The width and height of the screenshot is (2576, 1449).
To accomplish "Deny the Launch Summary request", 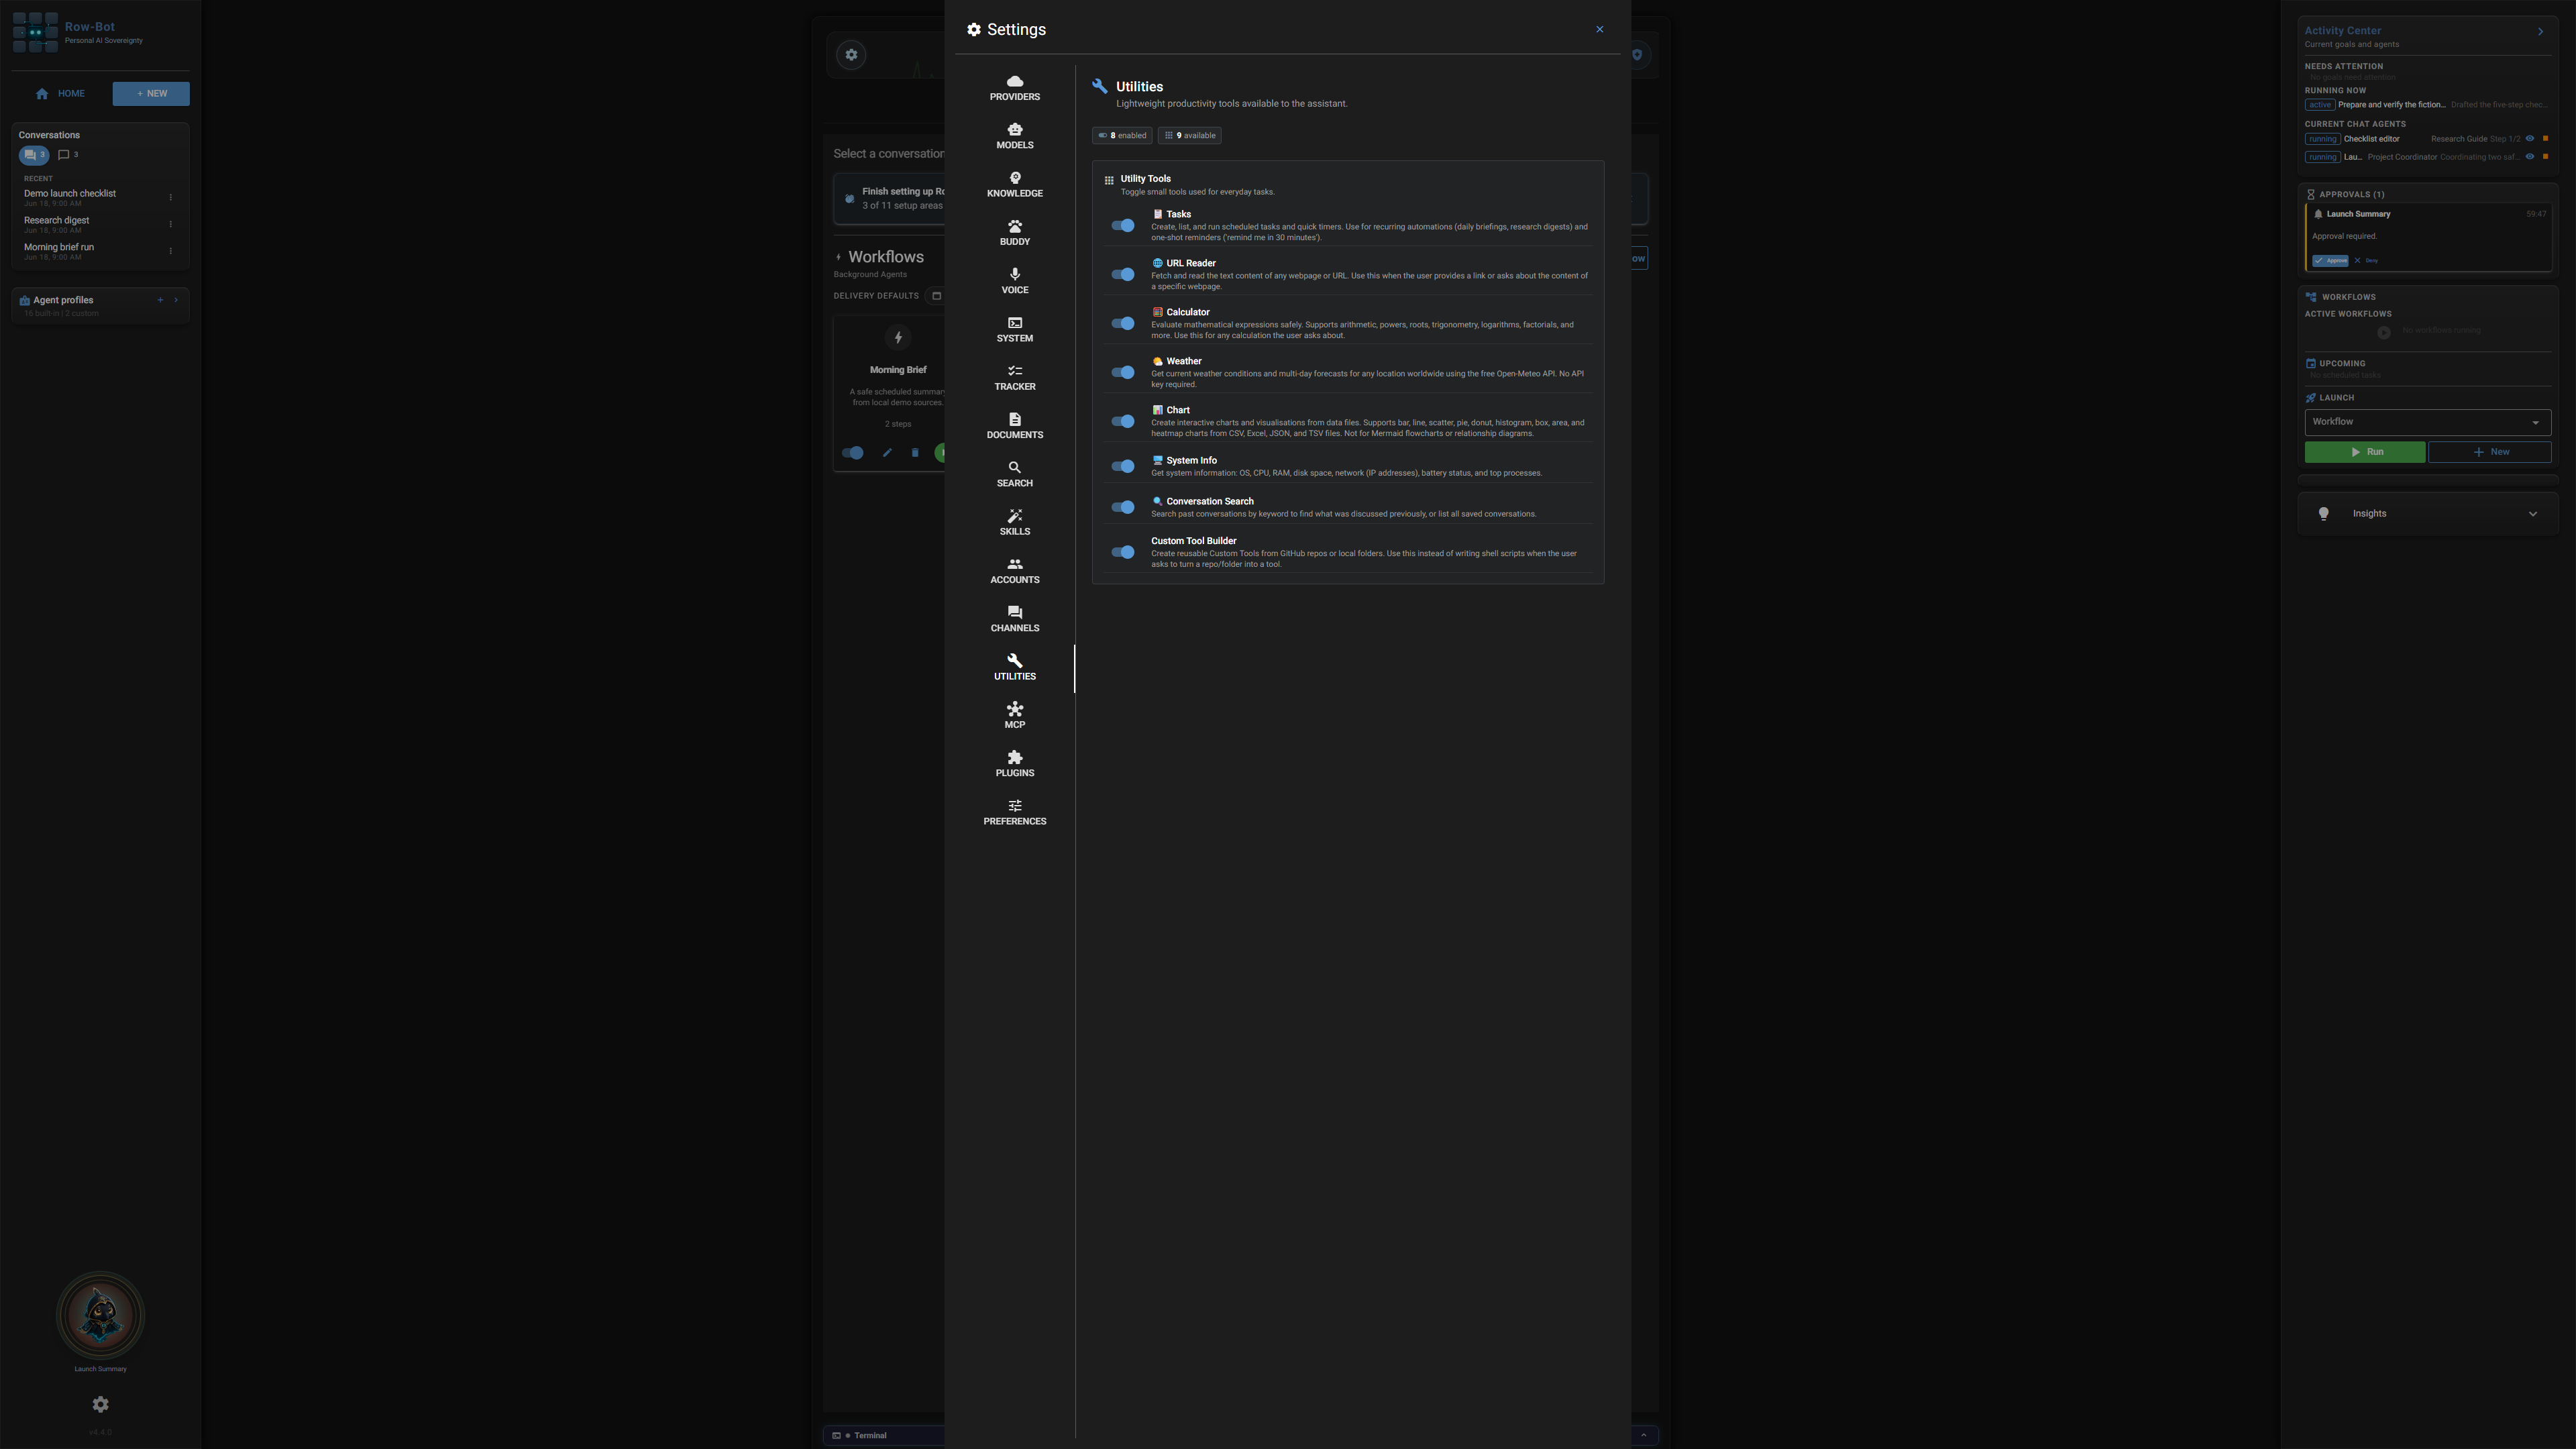I will coord(2366,262).
